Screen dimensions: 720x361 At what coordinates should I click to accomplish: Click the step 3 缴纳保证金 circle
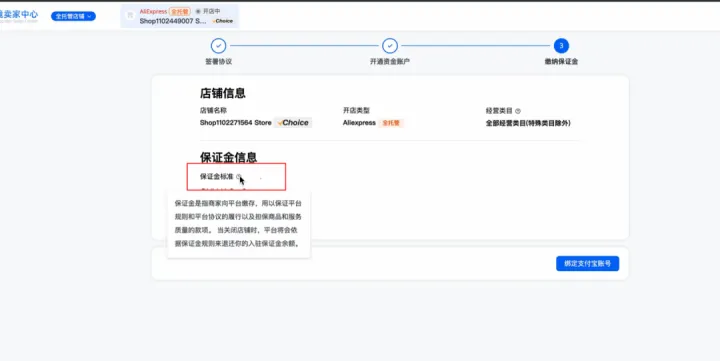click(561, 46)
